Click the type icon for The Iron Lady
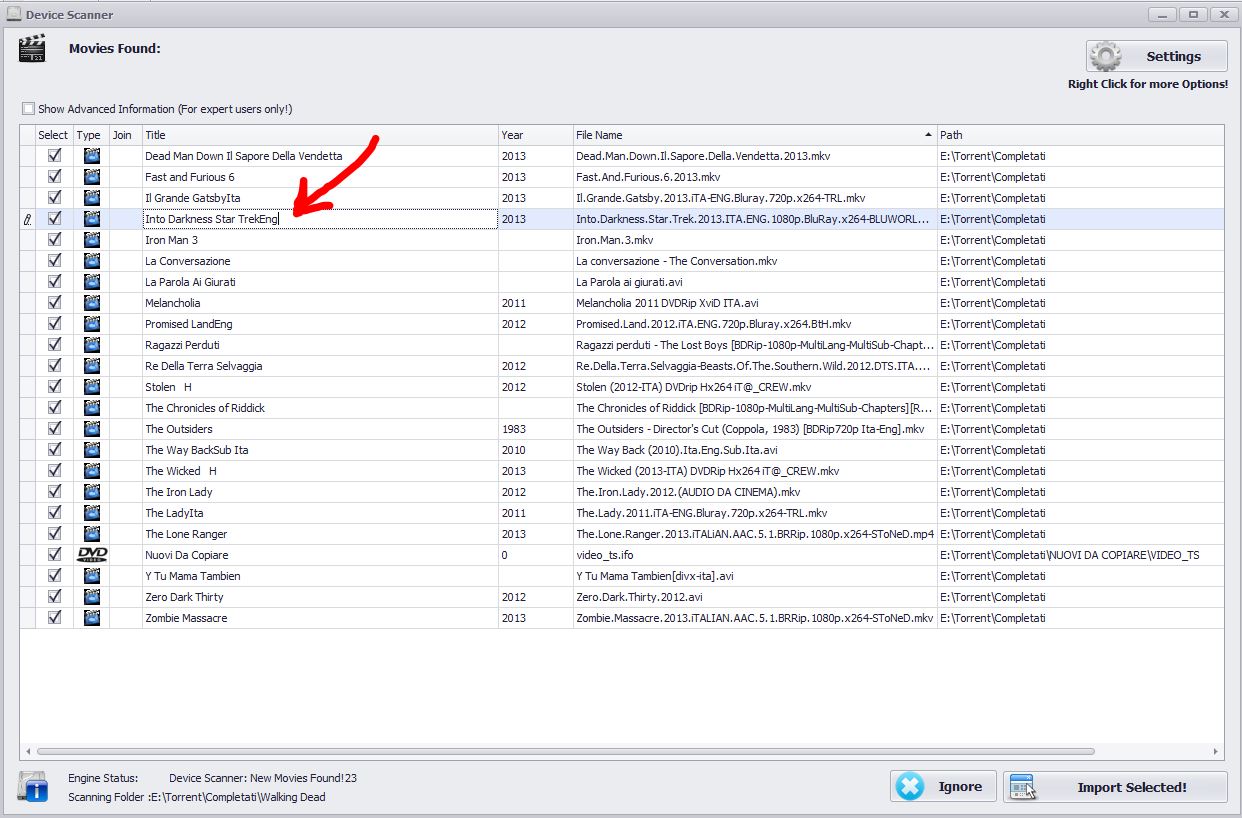Image resolution: width=1242 pixels, height=818 pixels. tap(92, 492)
